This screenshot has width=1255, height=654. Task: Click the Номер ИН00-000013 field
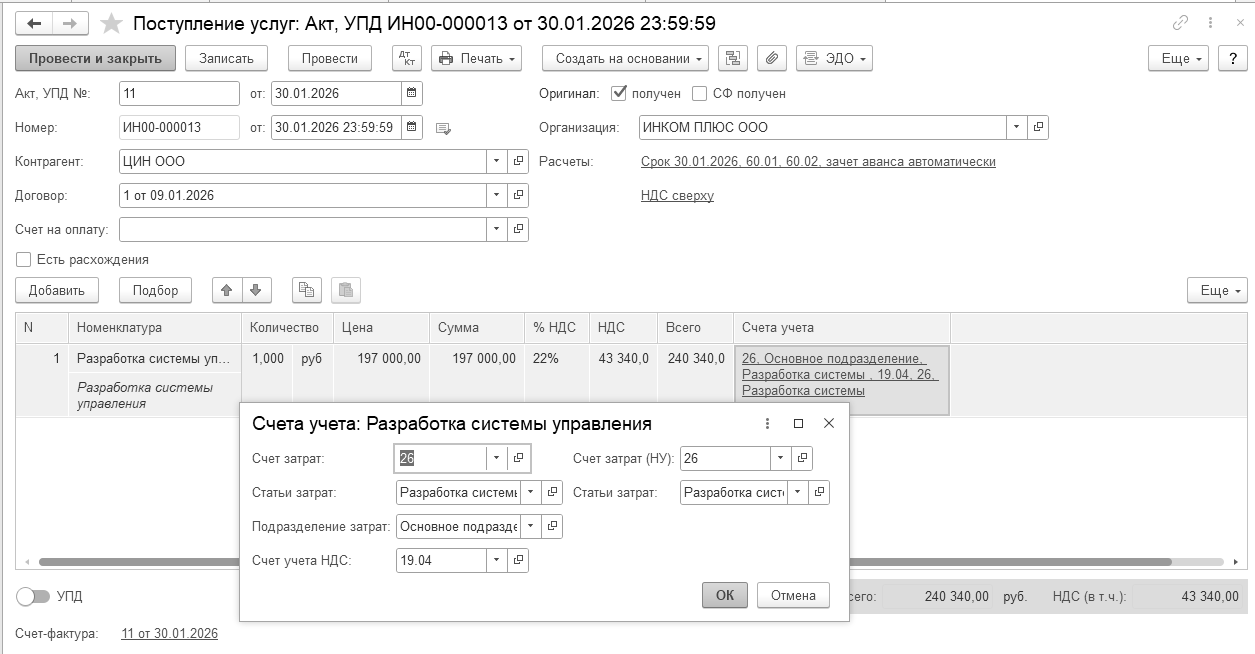[179, 127]
